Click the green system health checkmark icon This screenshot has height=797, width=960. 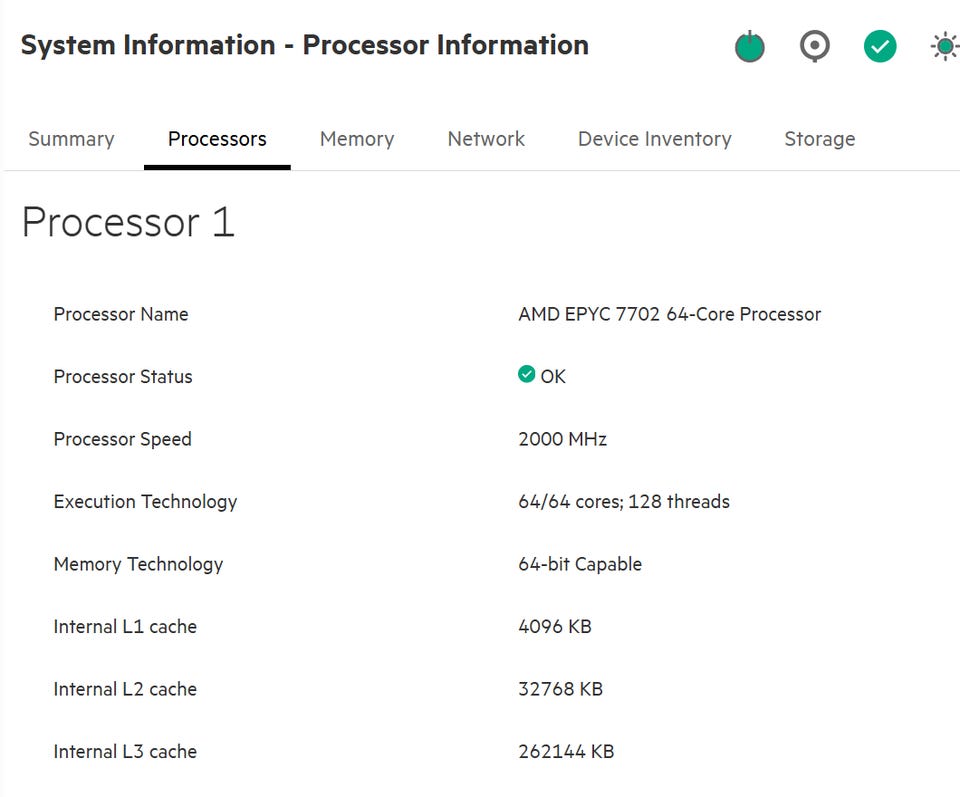[880, 46]
